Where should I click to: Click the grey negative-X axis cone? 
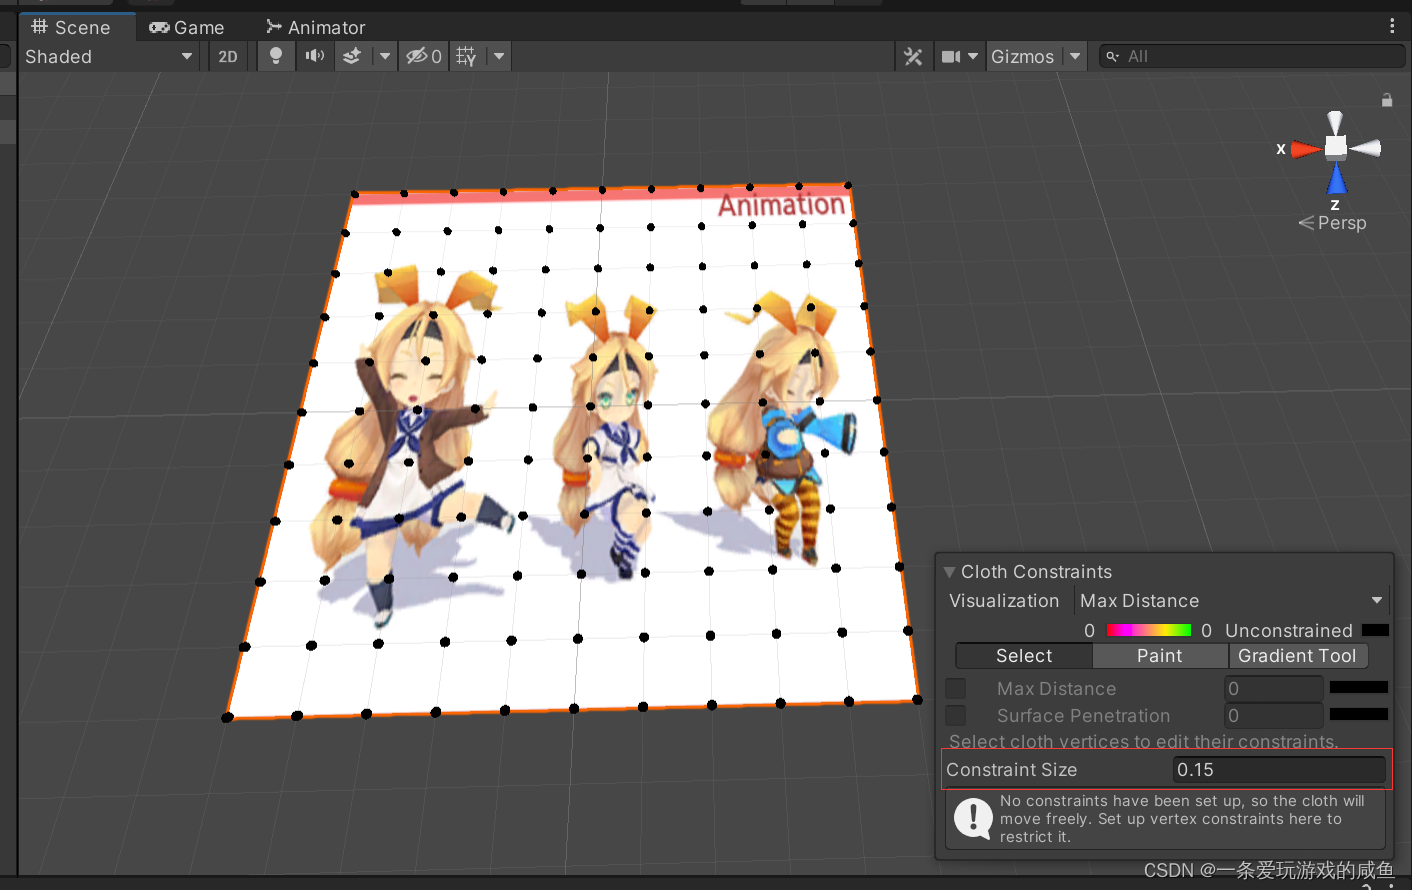tap(1365, 148)
